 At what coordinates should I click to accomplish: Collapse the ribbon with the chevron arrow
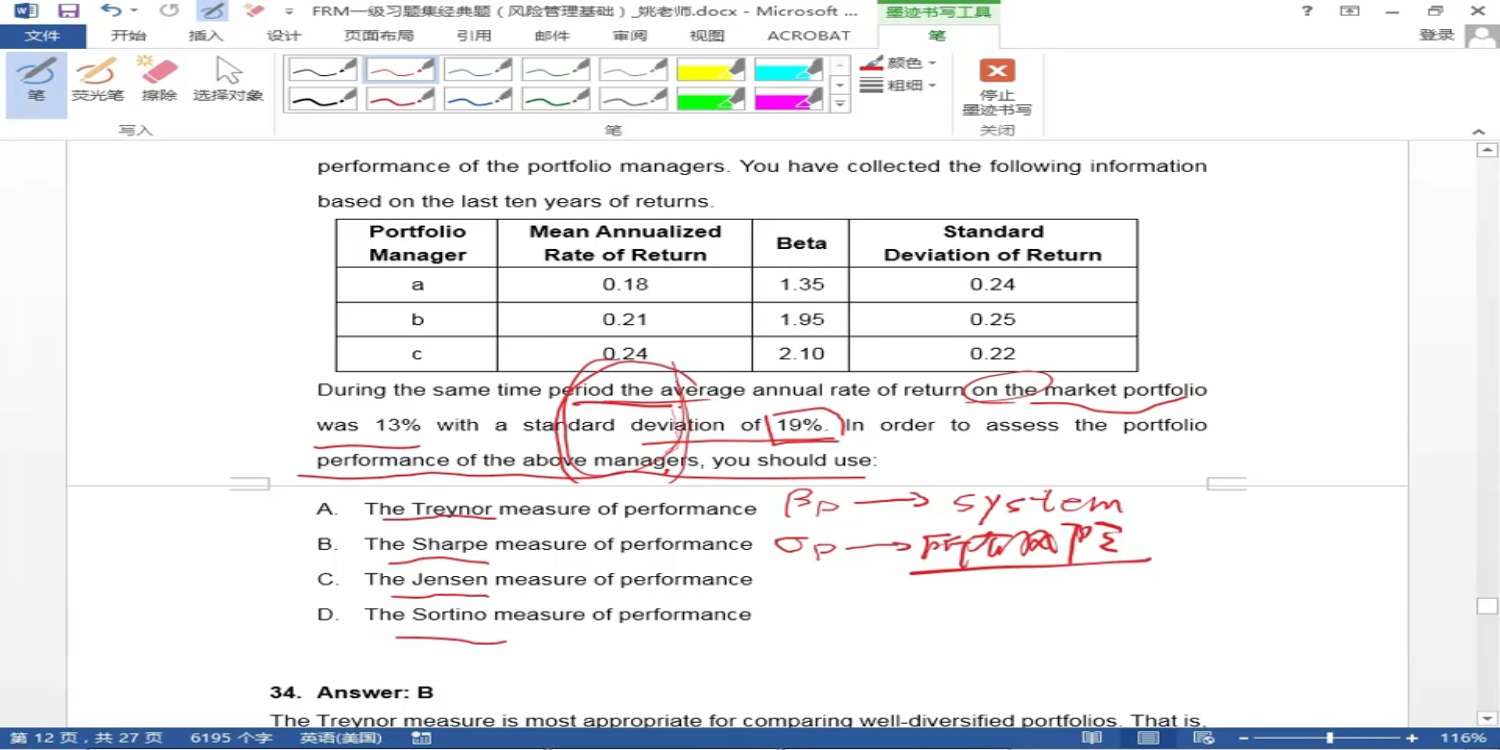(x=1479, y=132)
